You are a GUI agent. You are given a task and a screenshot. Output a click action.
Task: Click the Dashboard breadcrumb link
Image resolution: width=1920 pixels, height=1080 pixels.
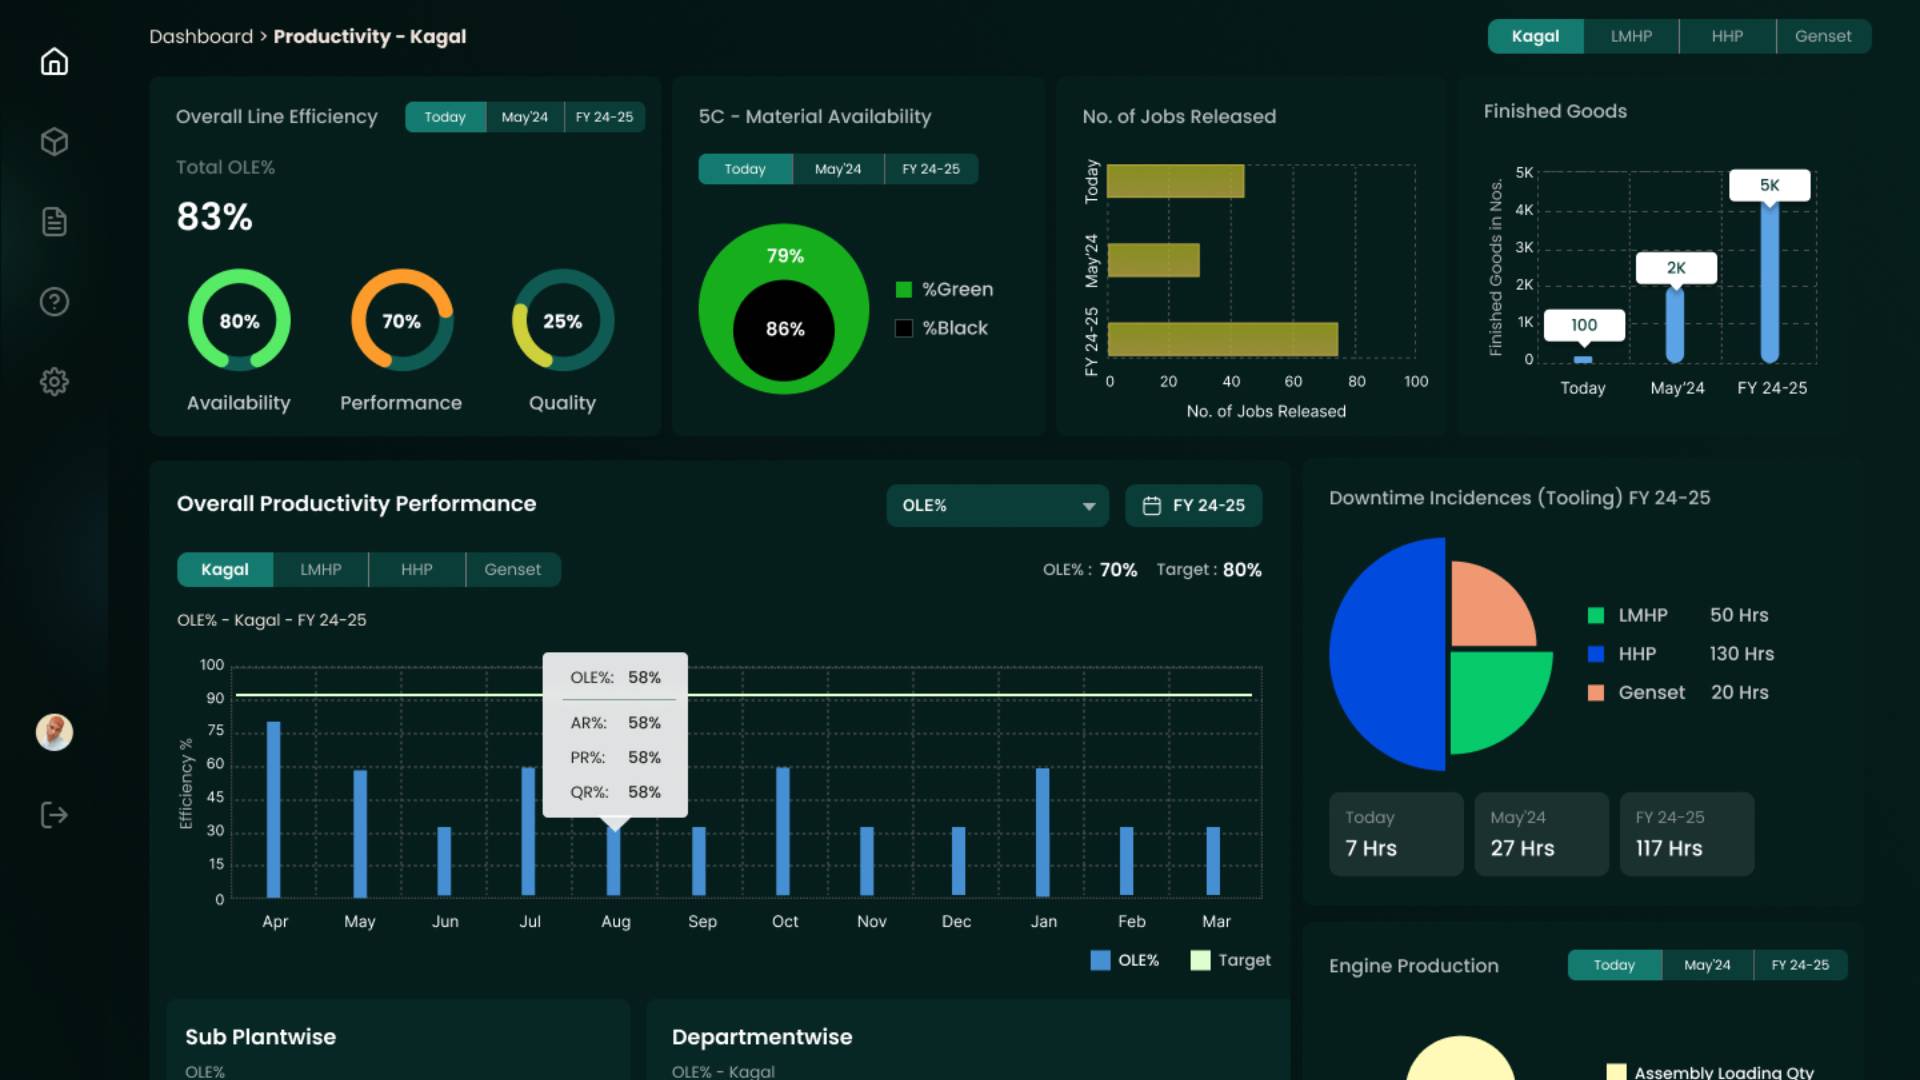click(x=201, y=37)
